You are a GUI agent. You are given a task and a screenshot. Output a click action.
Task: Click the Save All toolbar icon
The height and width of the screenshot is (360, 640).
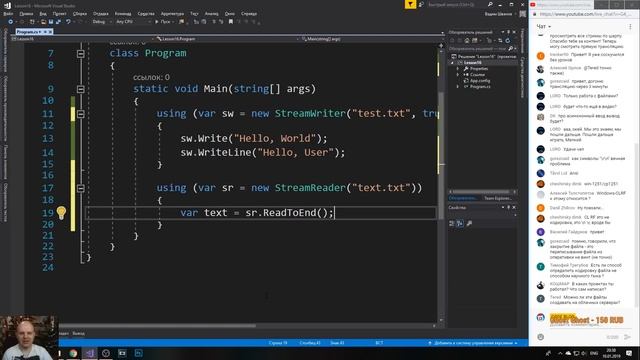(58, 22)
